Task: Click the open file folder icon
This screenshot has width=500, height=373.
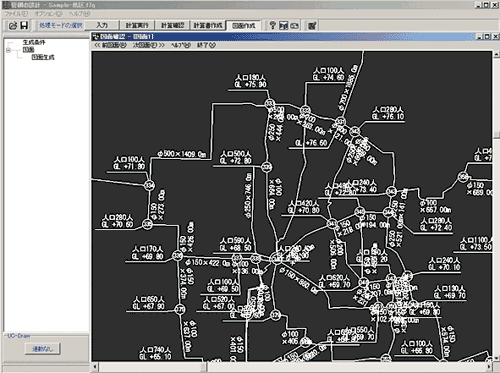Action: (x=13, y=25)
